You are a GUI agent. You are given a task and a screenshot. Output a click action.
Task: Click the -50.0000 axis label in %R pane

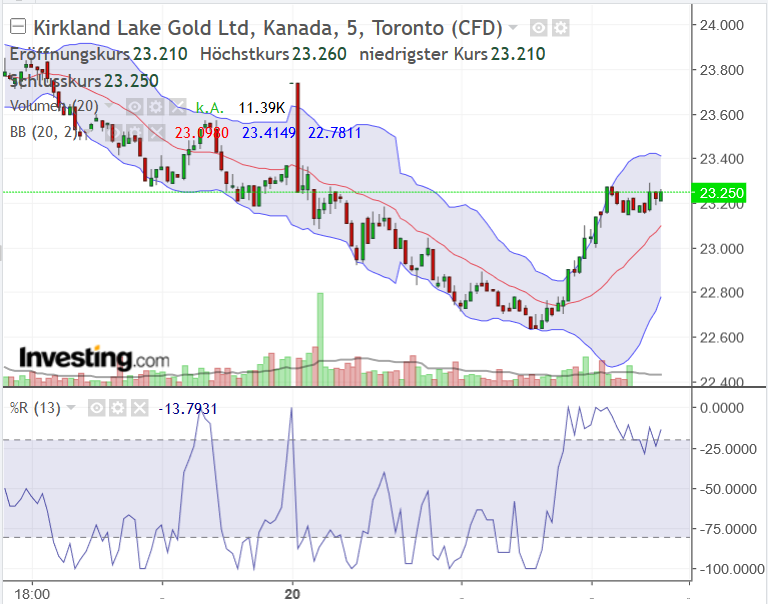pos(728,489)
